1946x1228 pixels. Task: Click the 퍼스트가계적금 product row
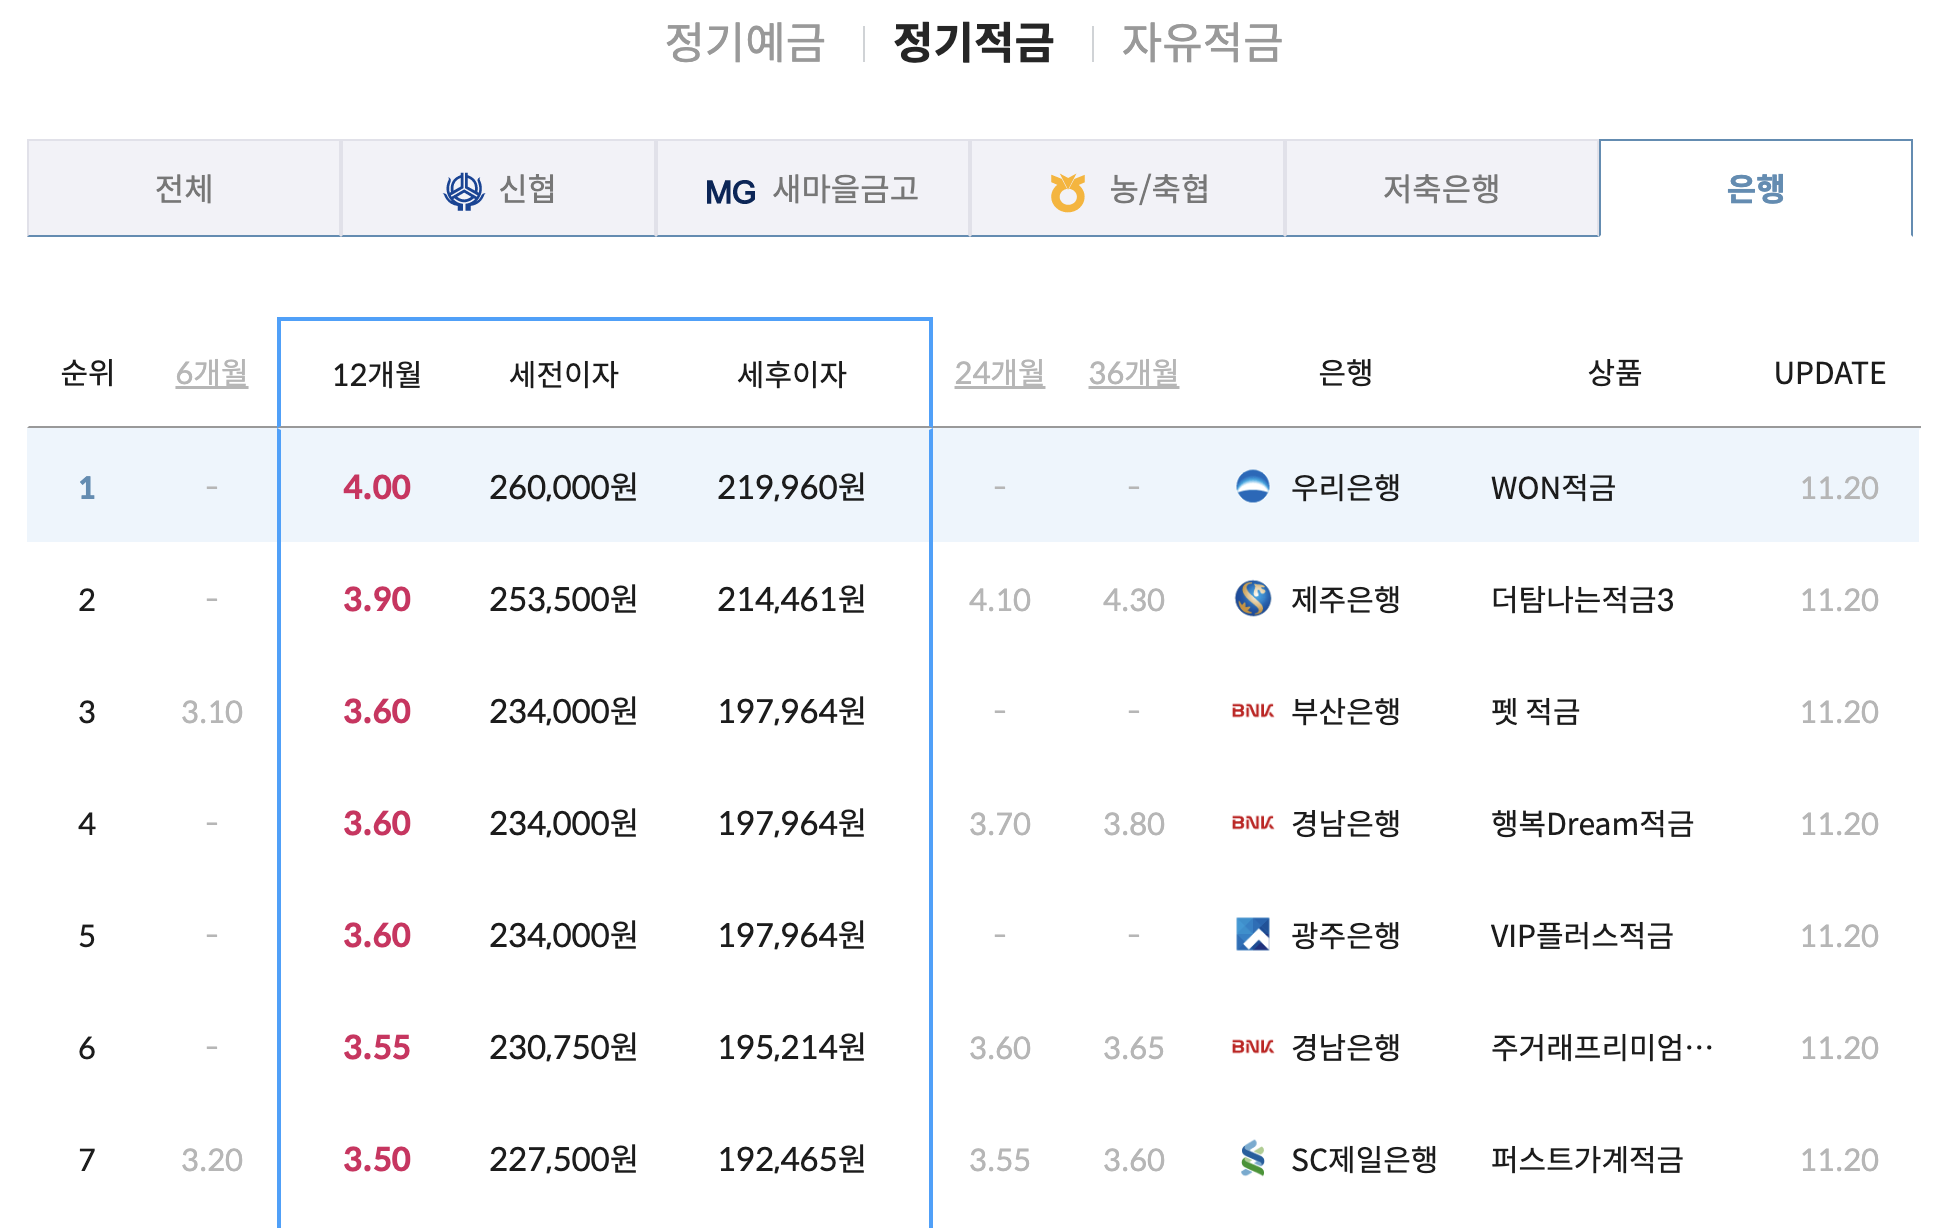click(x=1587, y=1160)
